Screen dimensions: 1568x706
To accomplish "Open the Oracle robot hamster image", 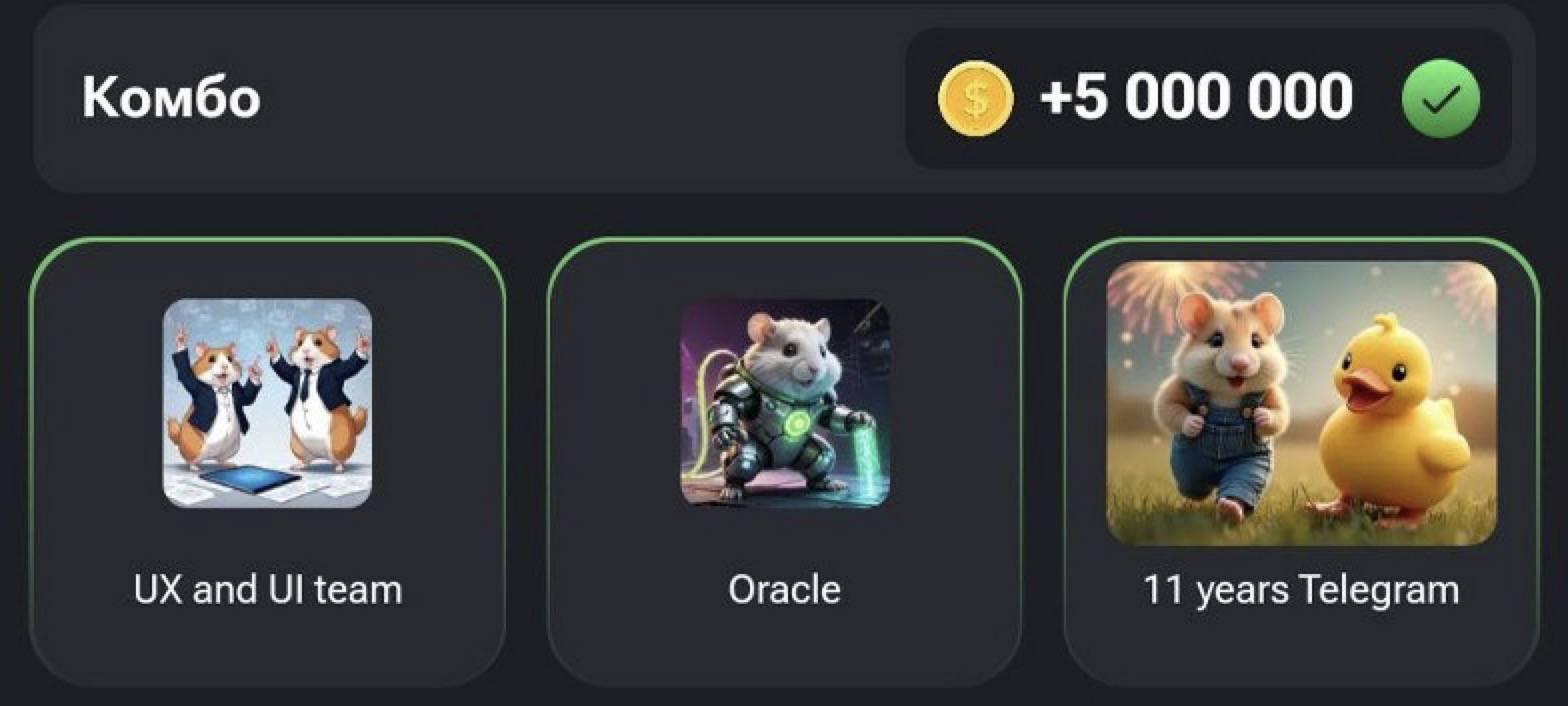I will tap(785, 403).
